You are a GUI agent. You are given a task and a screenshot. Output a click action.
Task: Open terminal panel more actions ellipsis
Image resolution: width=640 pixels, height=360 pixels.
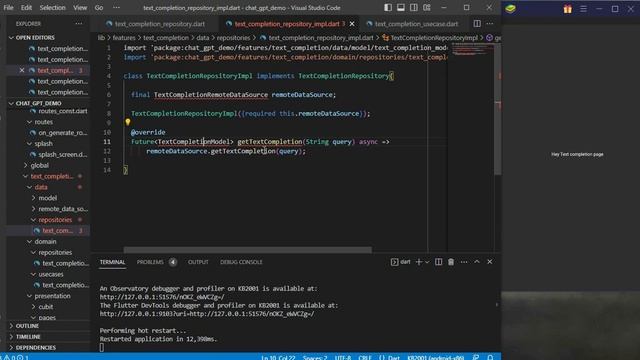click(x=464, y=262)
